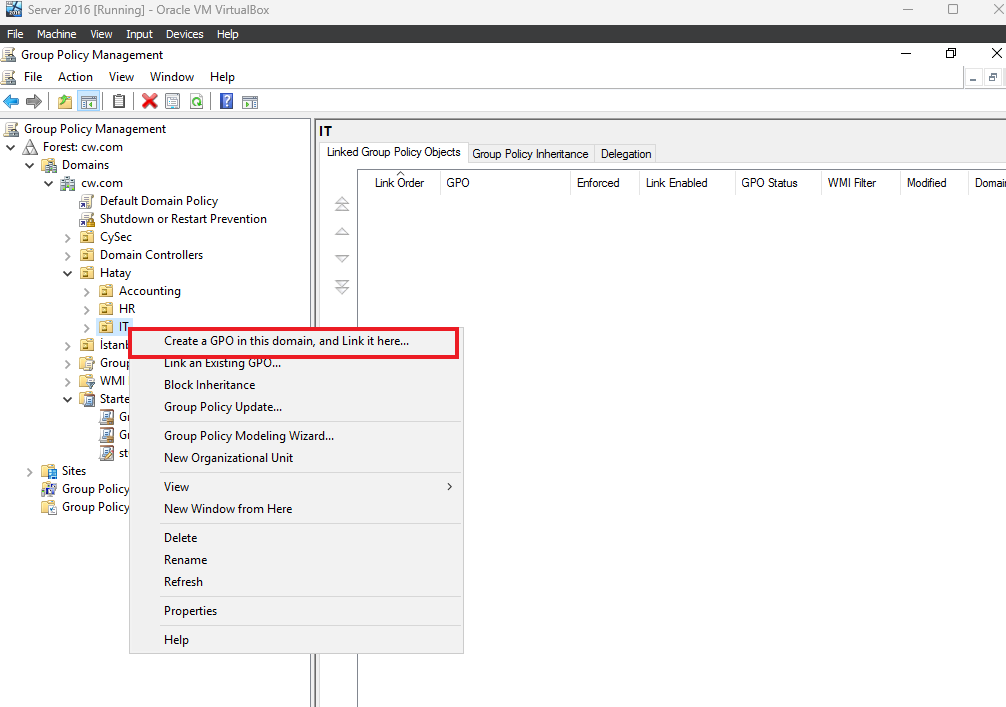Select Default Domain Policy in tree
Image resolution: width=1006 pixels, height=707 pixels.
pos(158,201)
